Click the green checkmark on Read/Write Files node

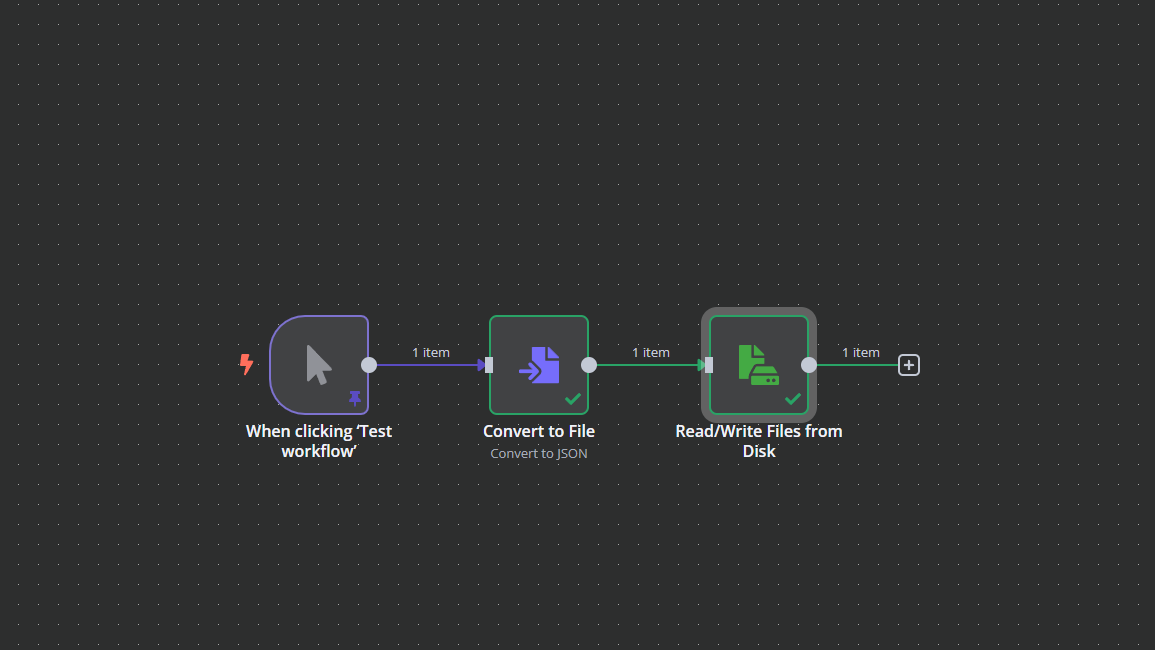793,399
